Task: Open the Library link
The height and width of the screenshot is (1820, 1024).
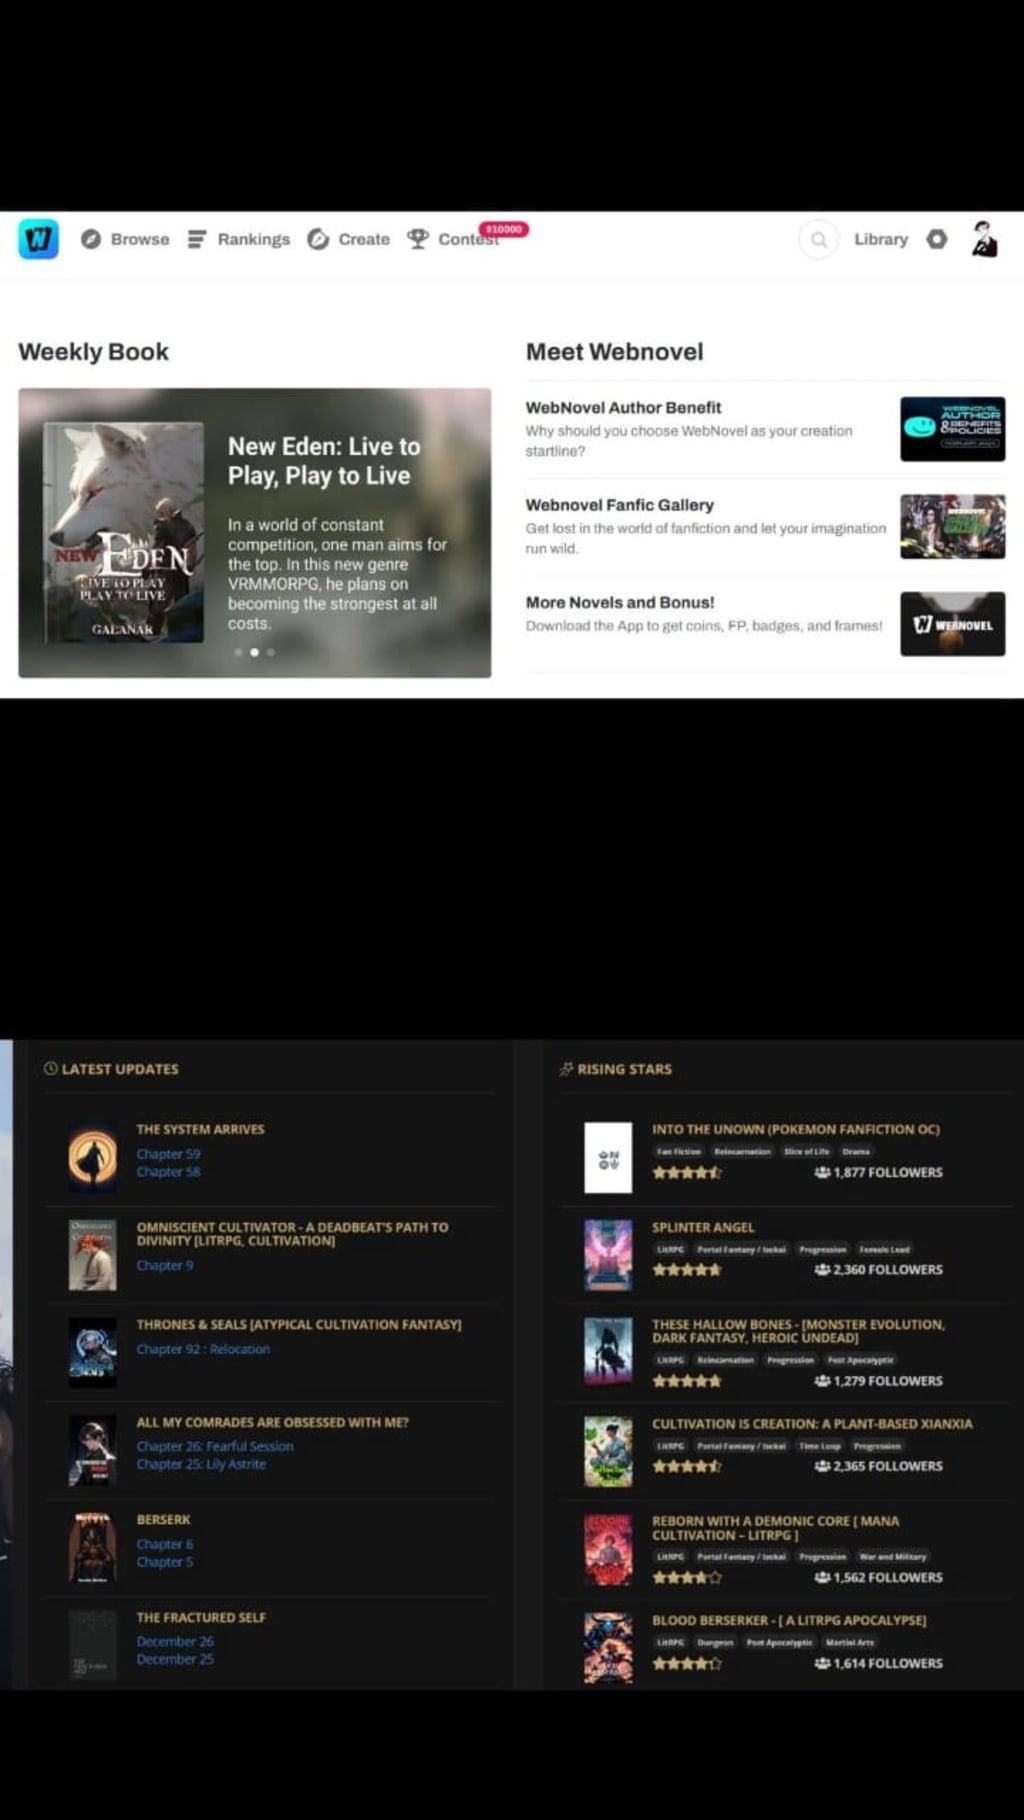Action: [881, 239]
